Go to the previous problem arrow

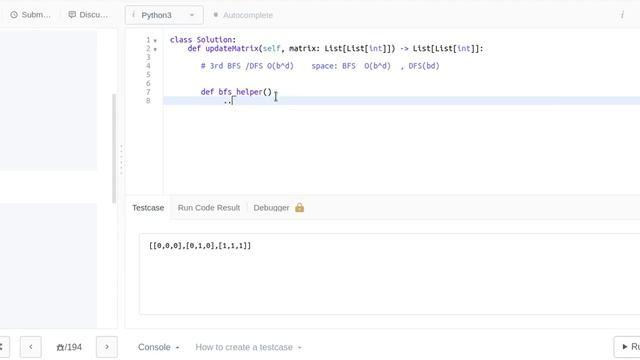31,347
